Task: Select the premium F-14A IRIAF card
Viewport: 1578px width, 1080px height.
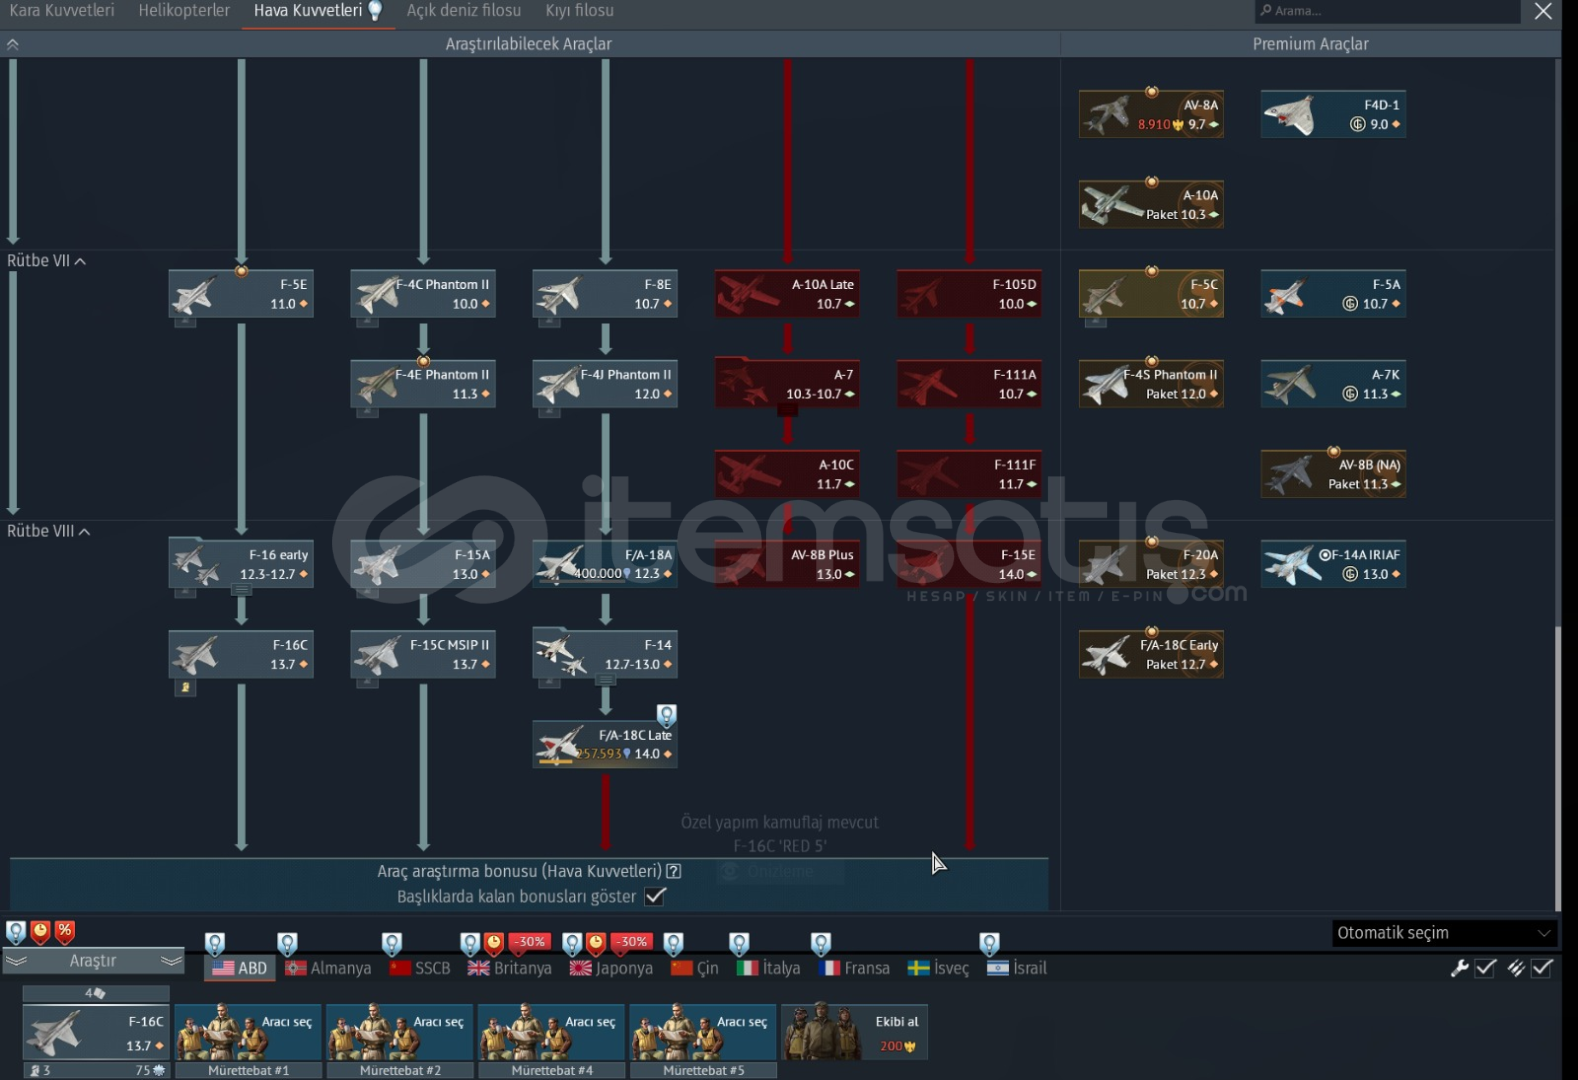Action: click(1333, 564)
